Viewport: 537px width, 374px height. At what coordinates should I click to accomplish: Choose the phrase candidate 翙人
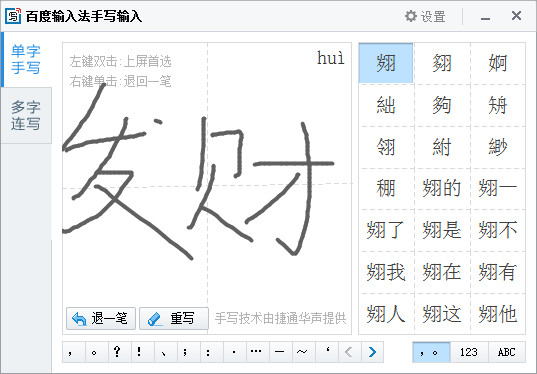click(x=386, y=314)
